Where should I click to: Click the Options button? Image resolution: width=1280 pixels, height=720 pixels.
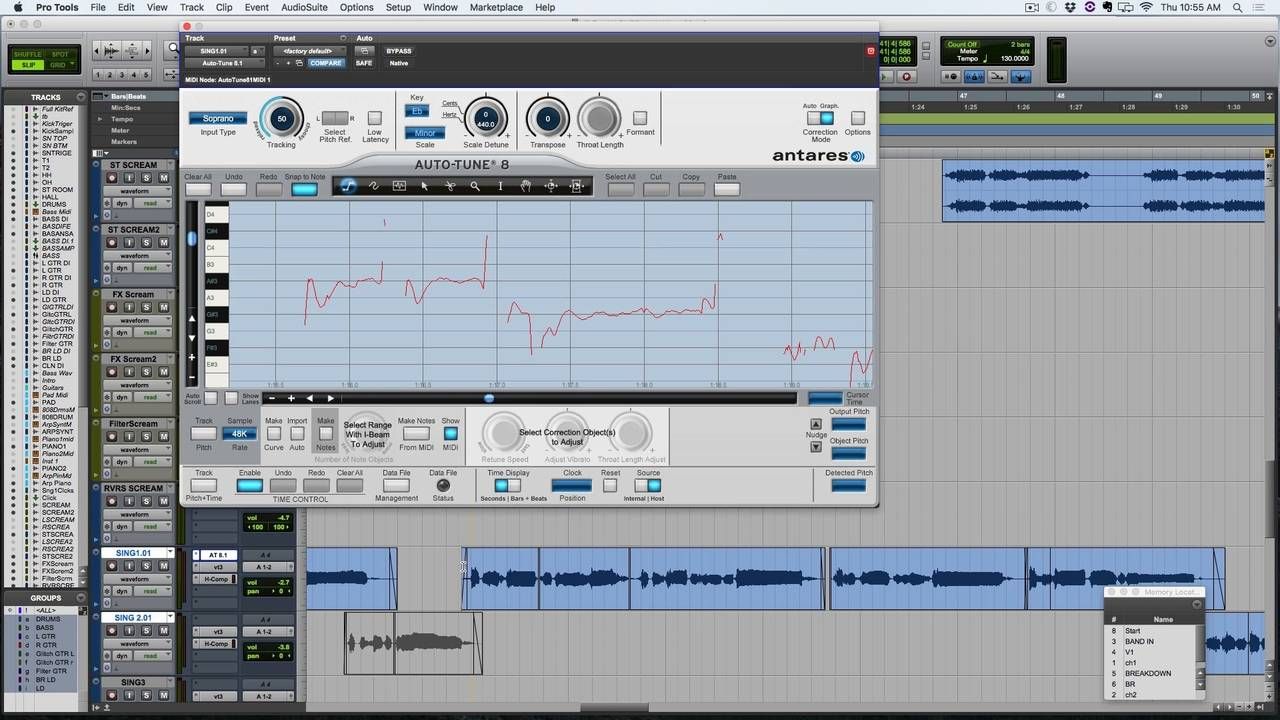(857, 118)
